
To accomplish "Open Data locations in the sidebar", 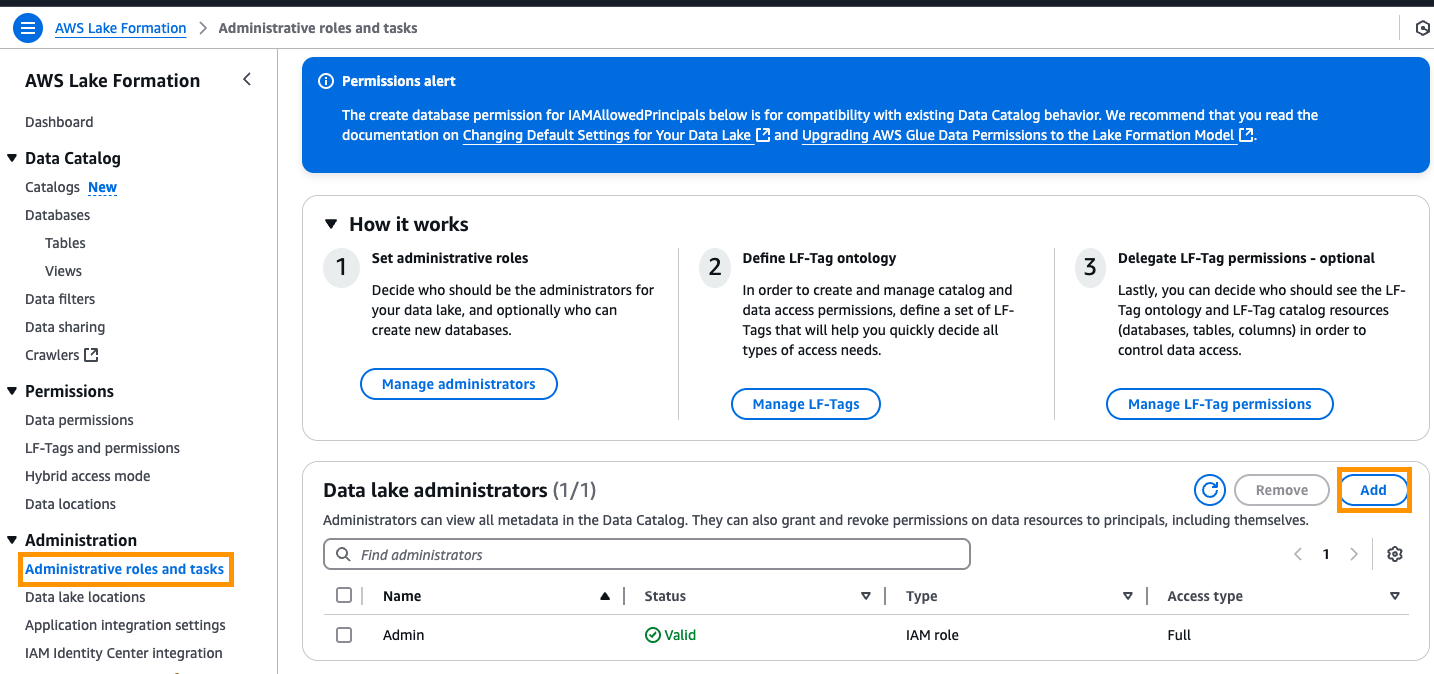I will [70, 504].
